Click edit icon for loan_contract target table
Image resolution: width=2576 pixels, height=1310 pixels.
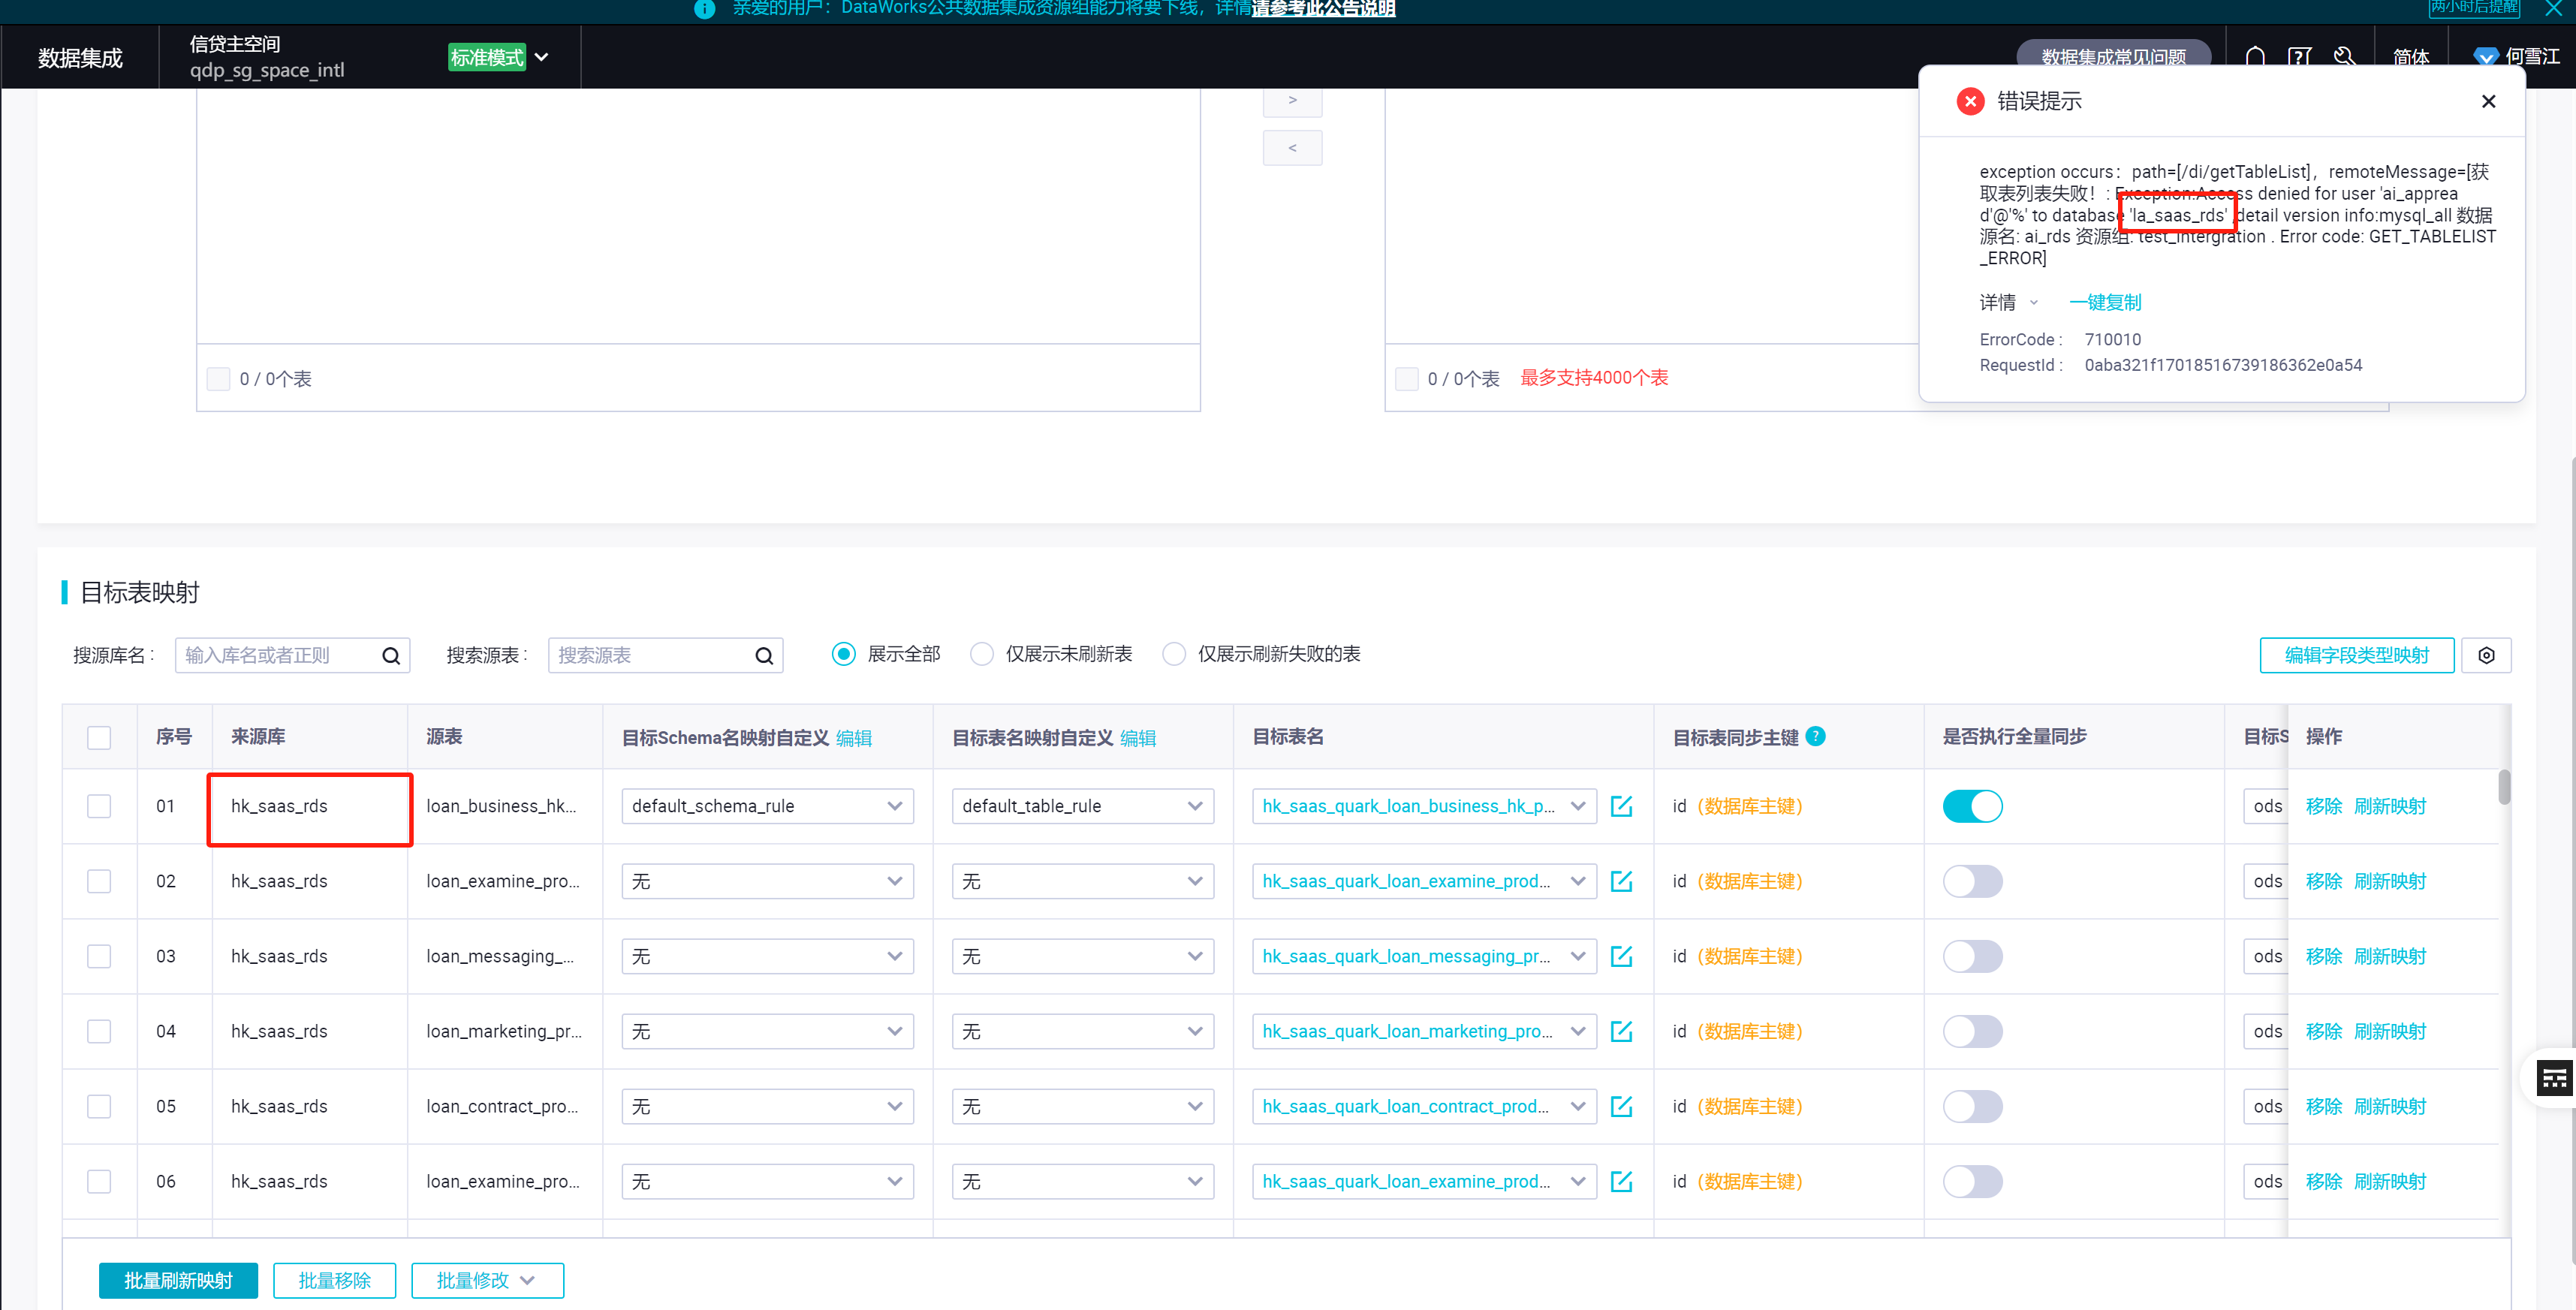point(1621,1106)
